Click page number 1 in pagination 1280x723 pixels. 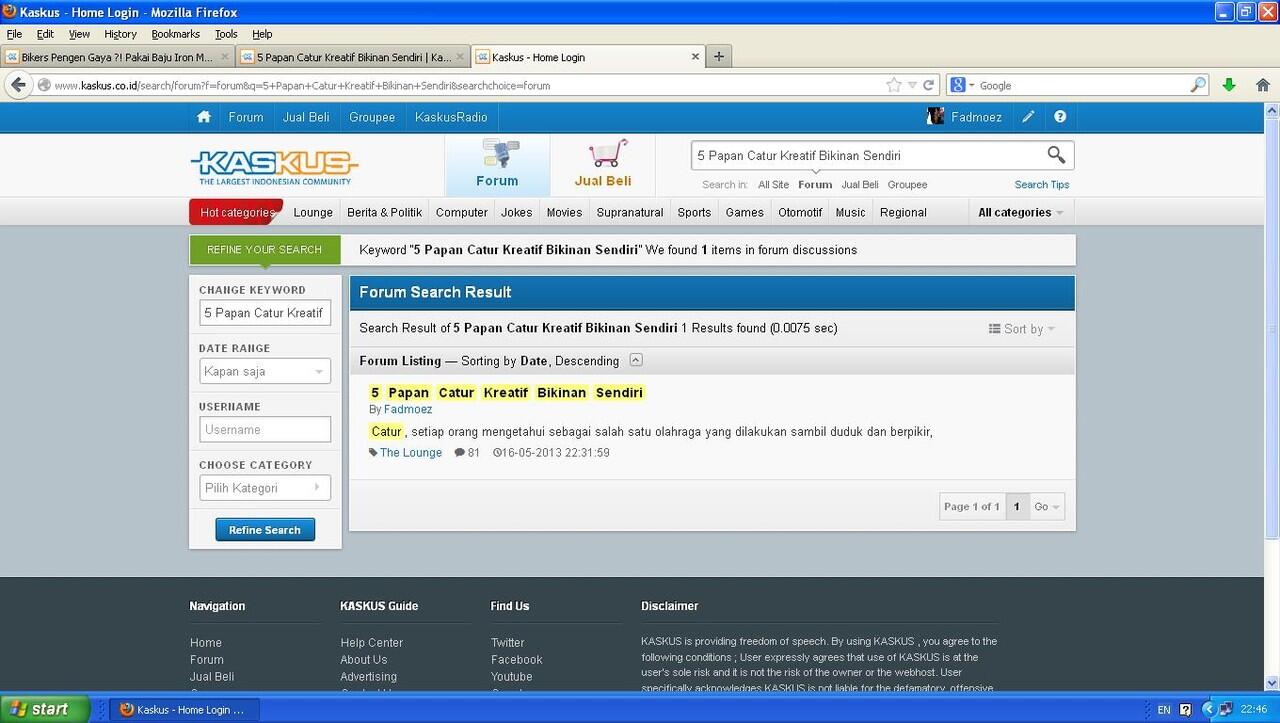tap(1017, 507)
